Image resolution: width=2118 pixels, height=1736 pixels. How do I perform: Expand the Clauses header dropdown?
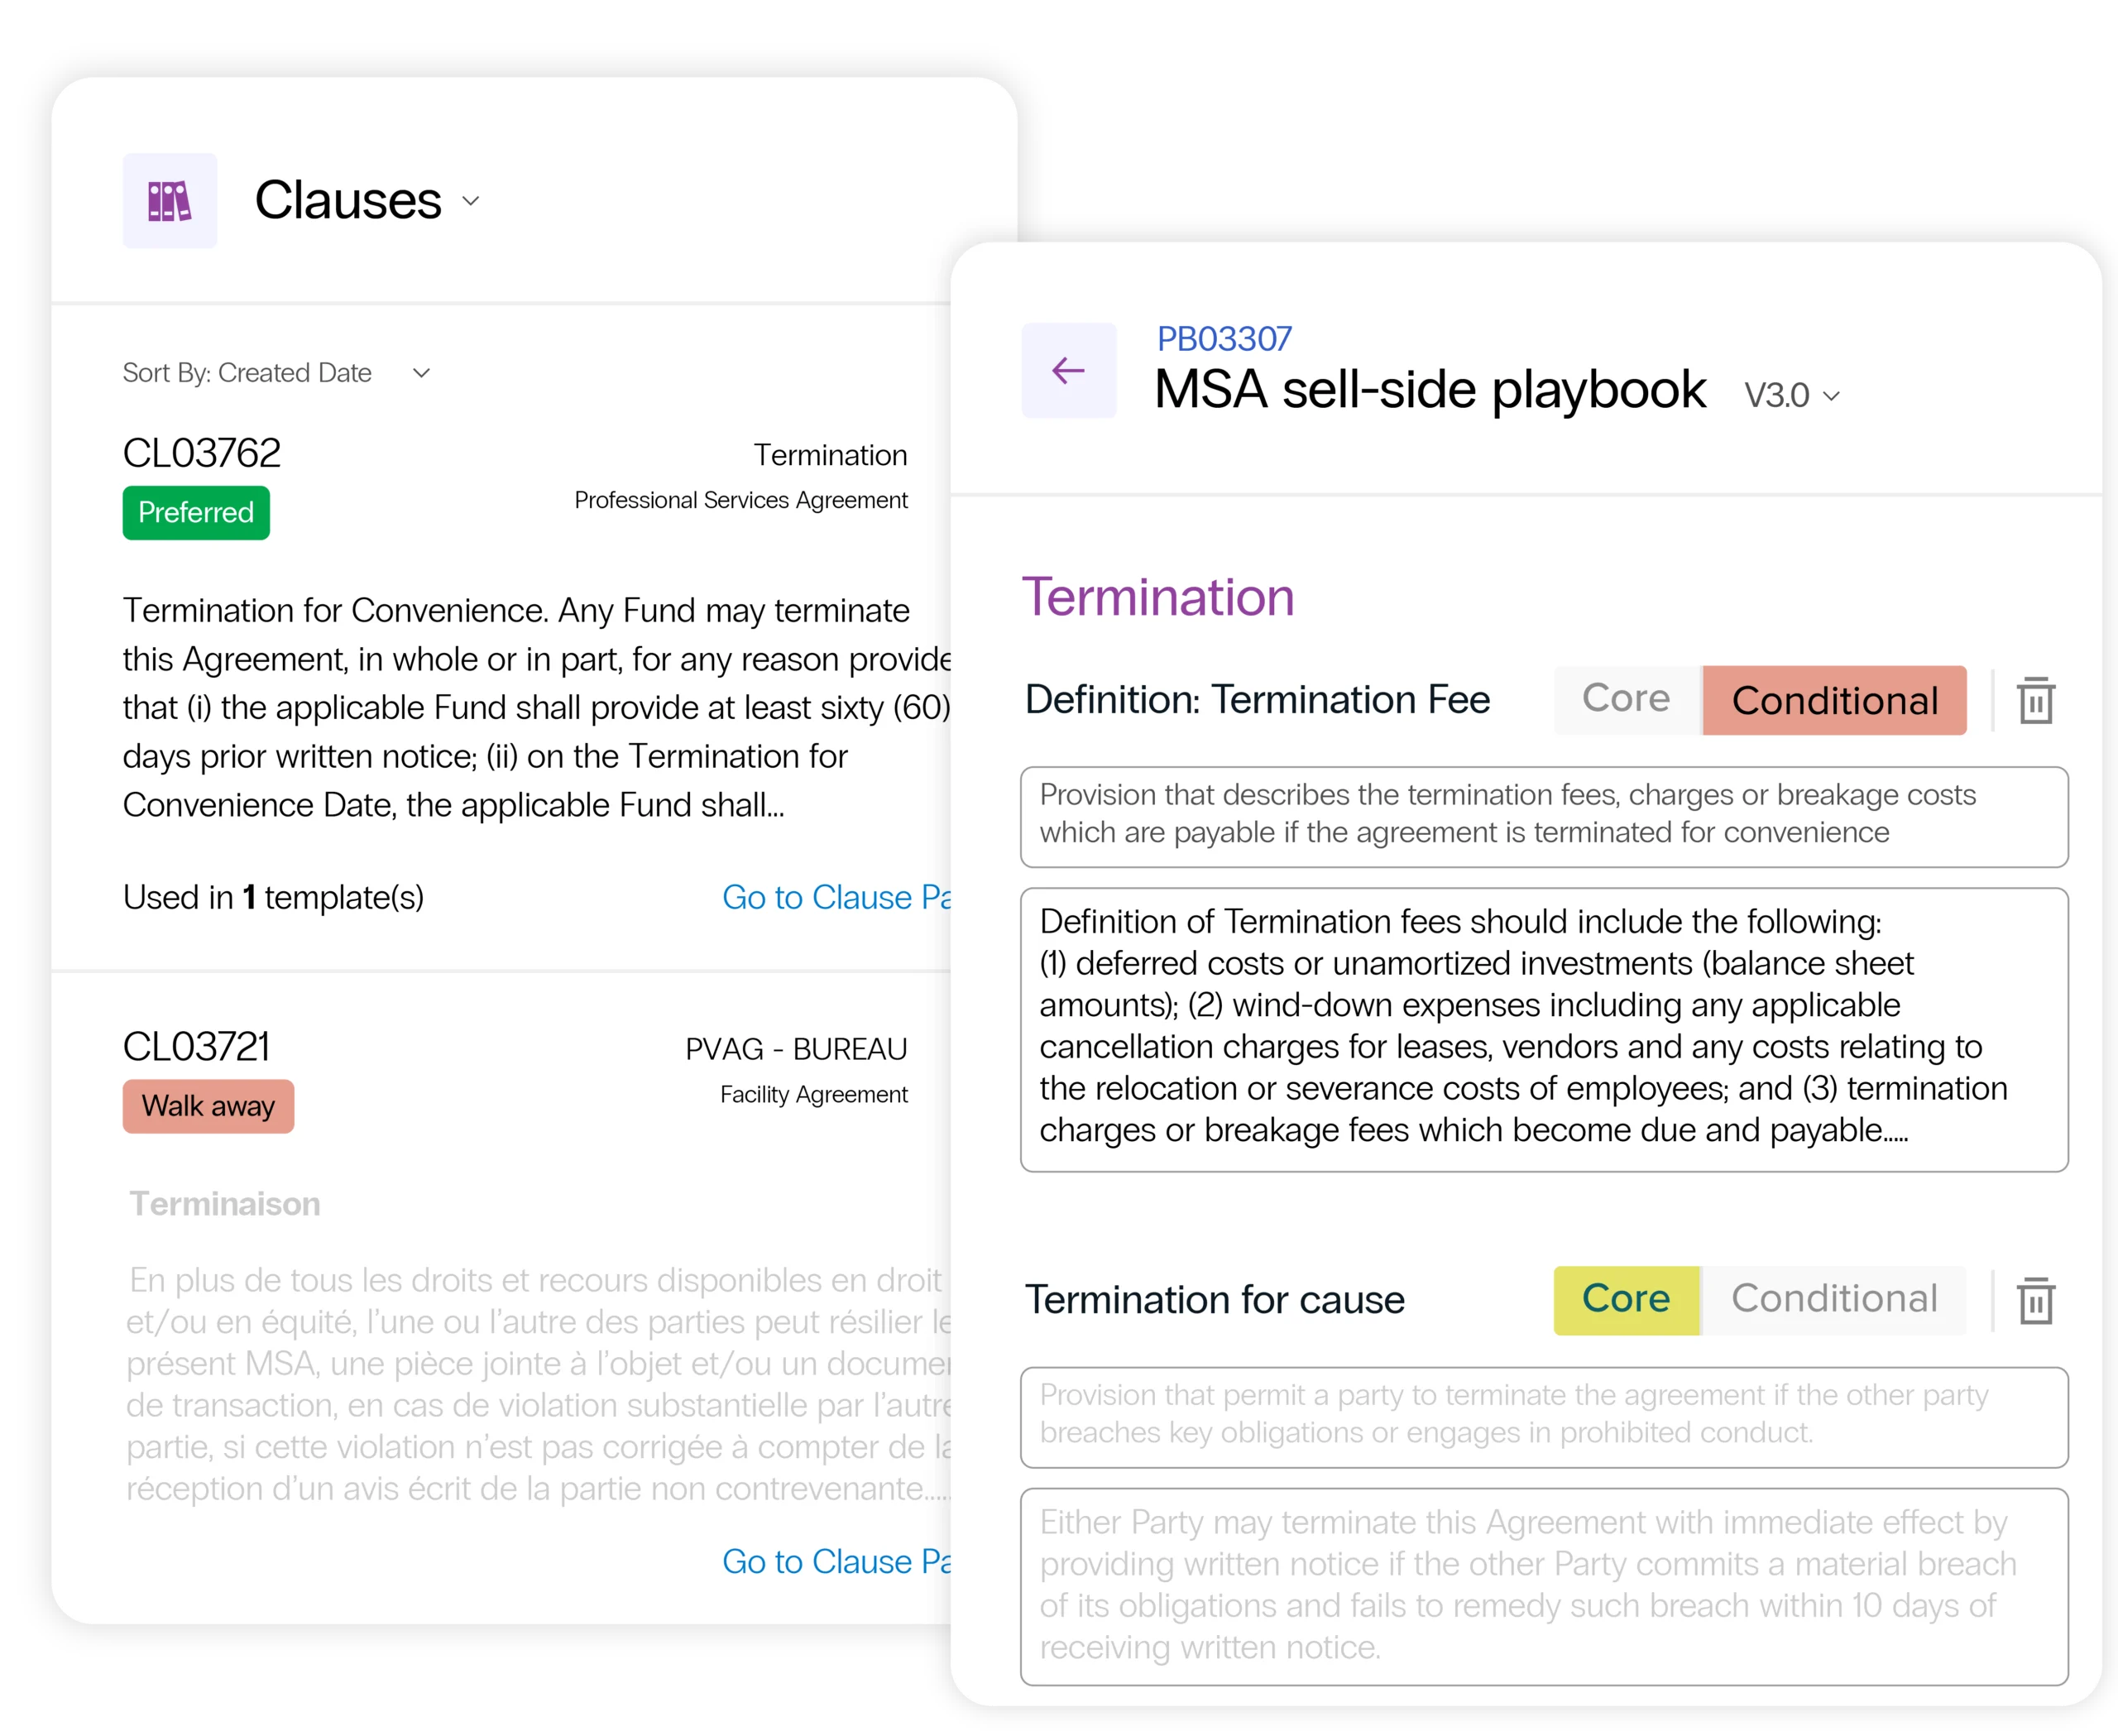click(471, 201)
